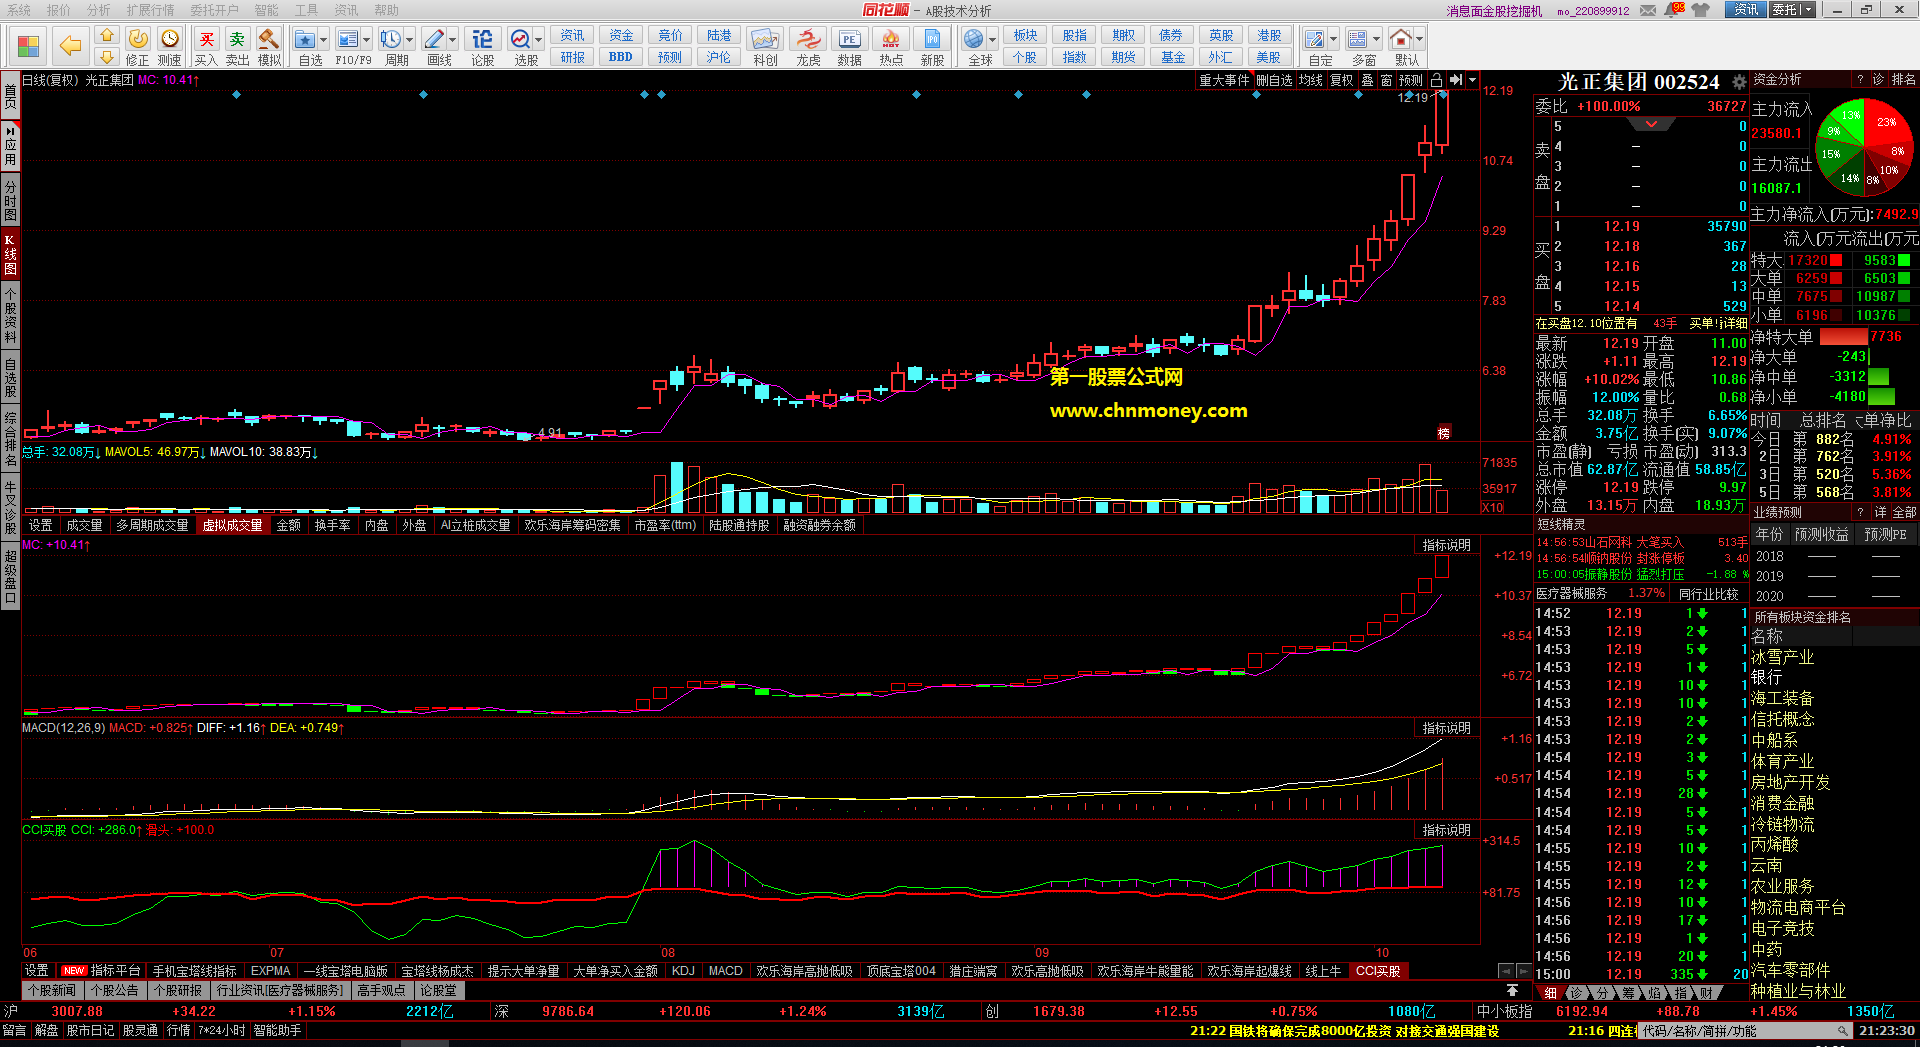
Task: Toggle 叠 overlay chart button
Action: pyautogui.click(x=1367, y=80)
